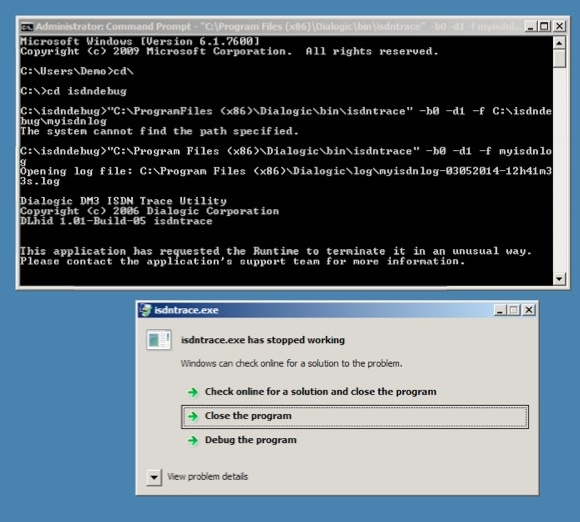Click the 'Opening log file:' line
Screen dimensions: 580x522
[286, 176]
